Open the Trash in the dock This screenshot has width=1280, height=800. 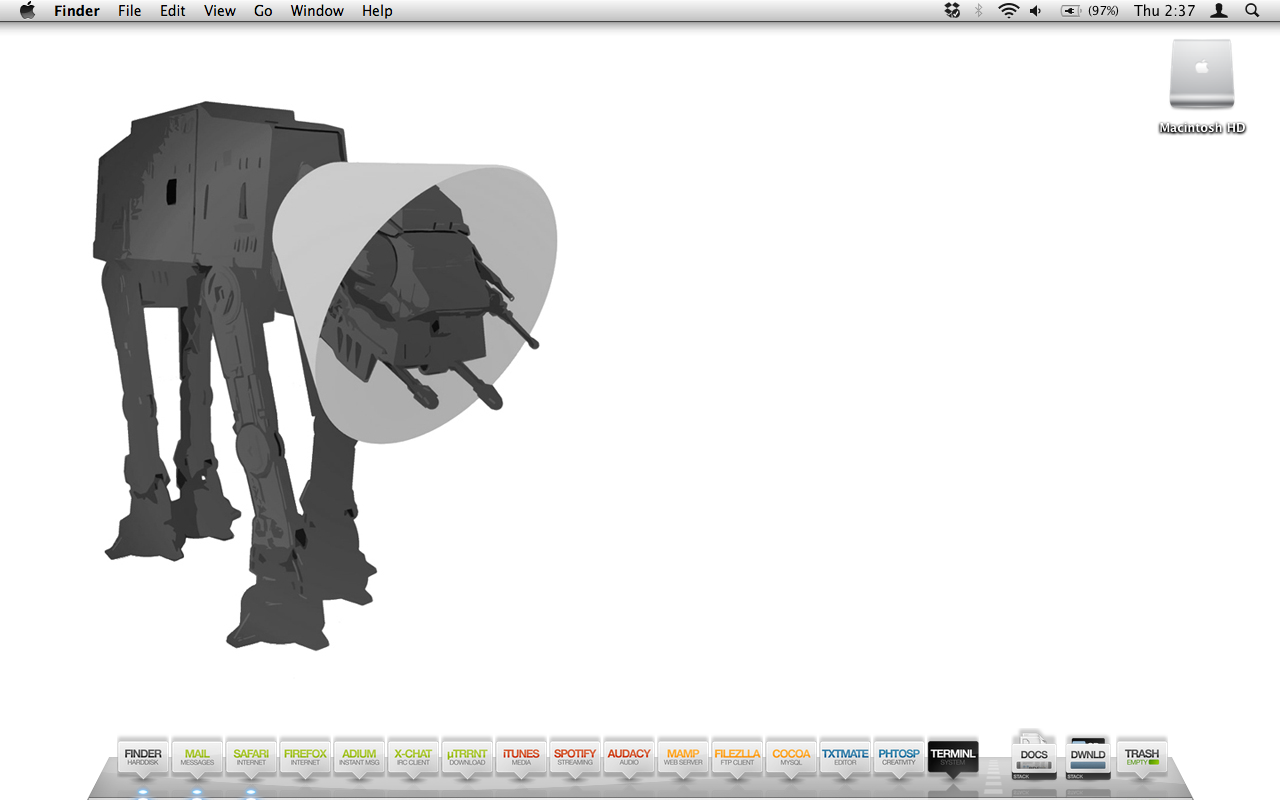[x=1142, y=757]
